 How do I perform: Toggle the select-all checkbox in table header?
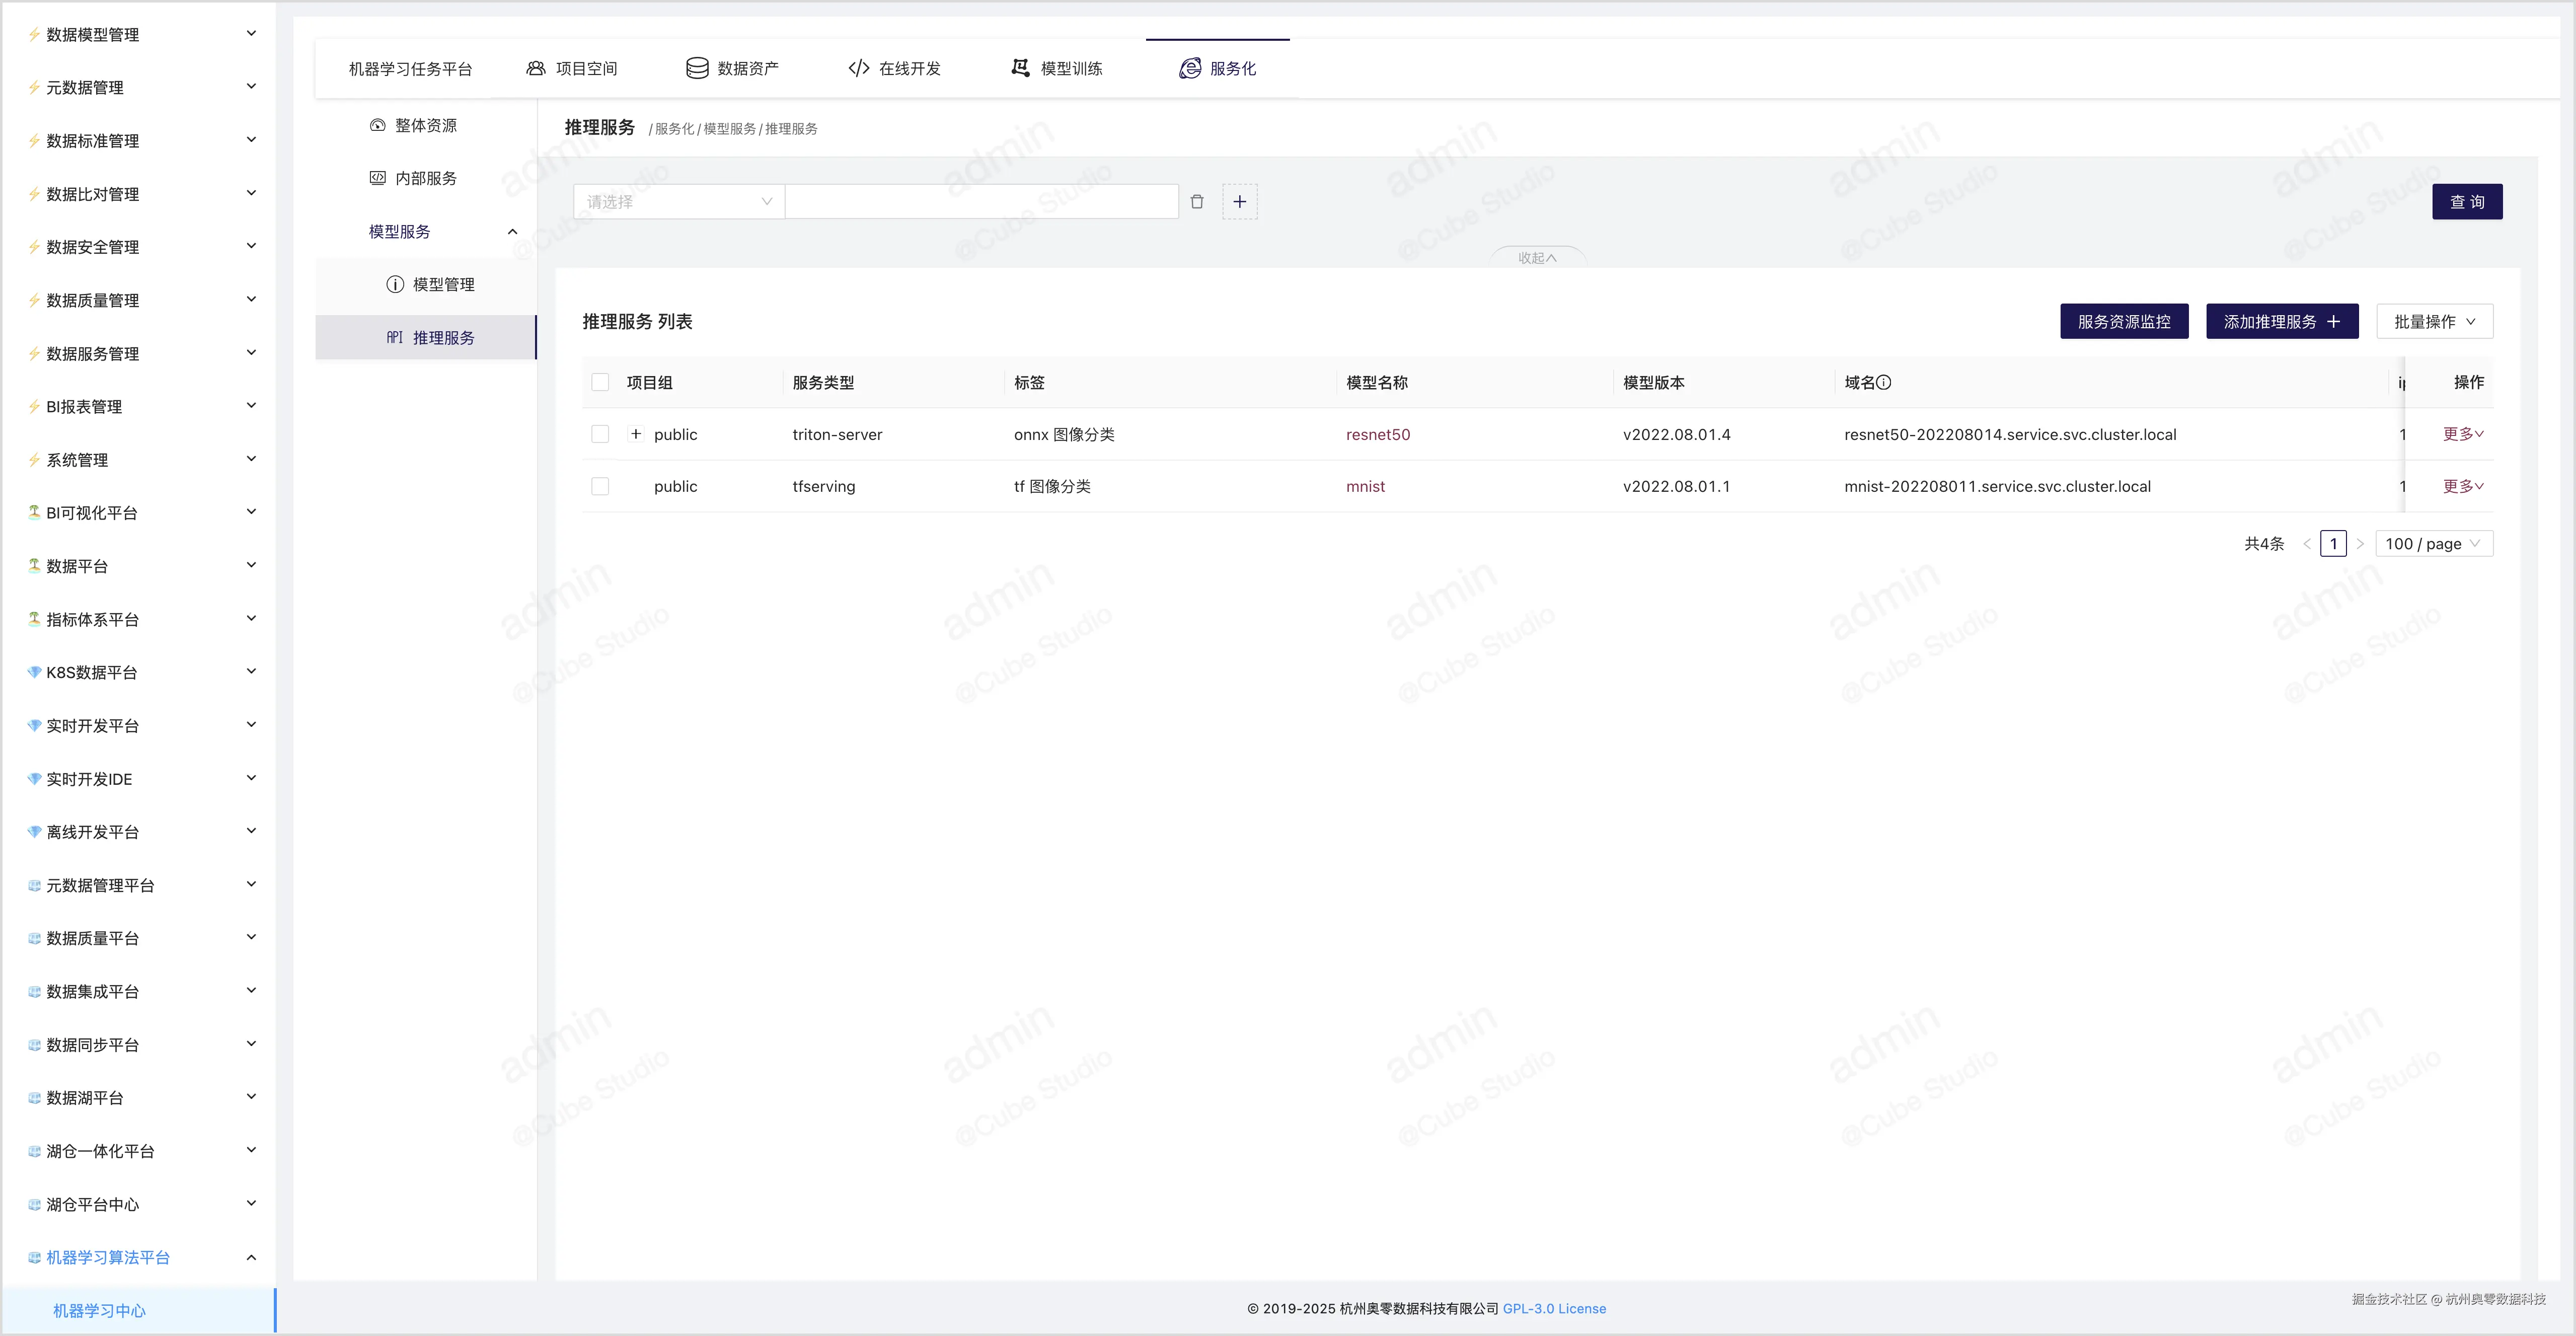[600, 382]
